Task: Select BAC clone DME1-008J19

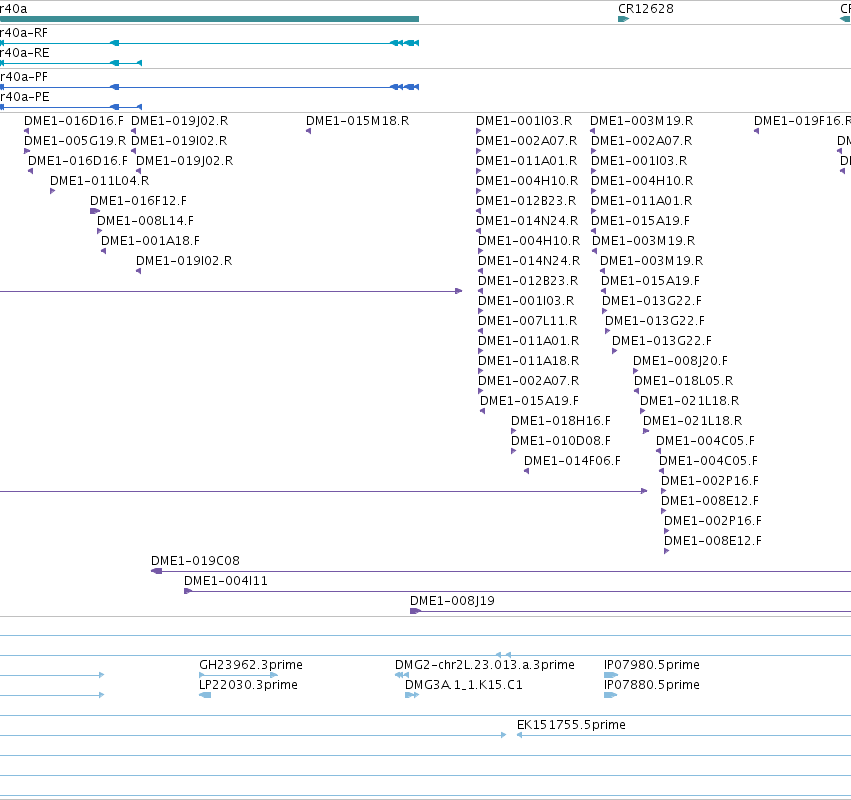Action: pos(452,601)
